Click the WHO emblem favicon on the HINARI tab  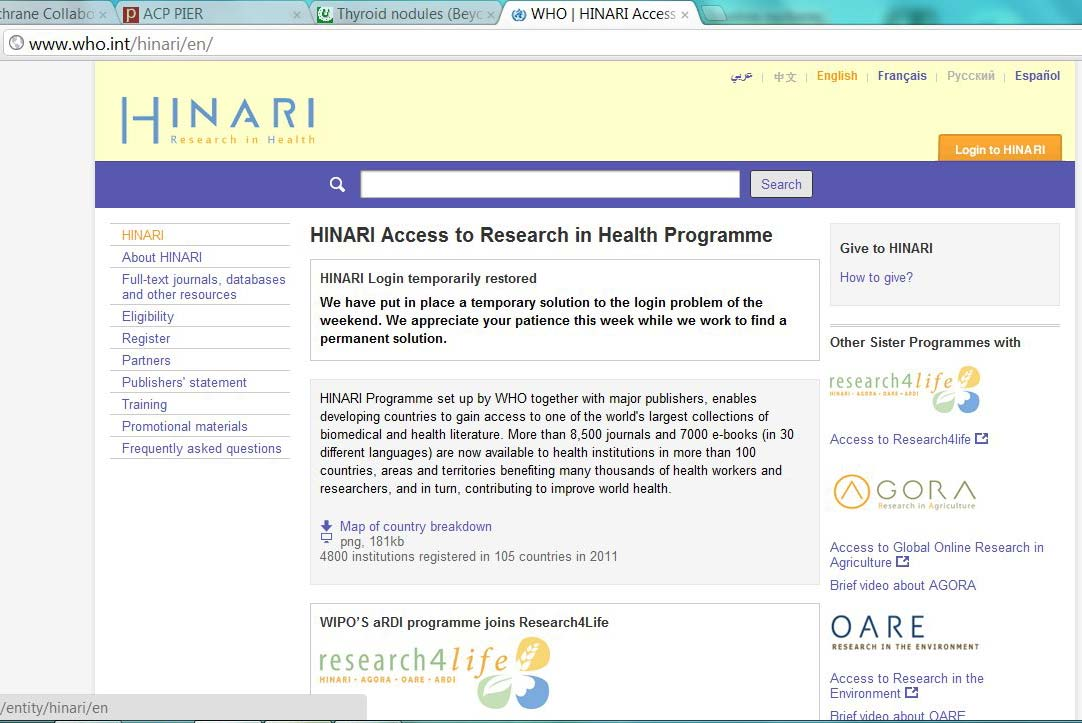coord(519,14)
